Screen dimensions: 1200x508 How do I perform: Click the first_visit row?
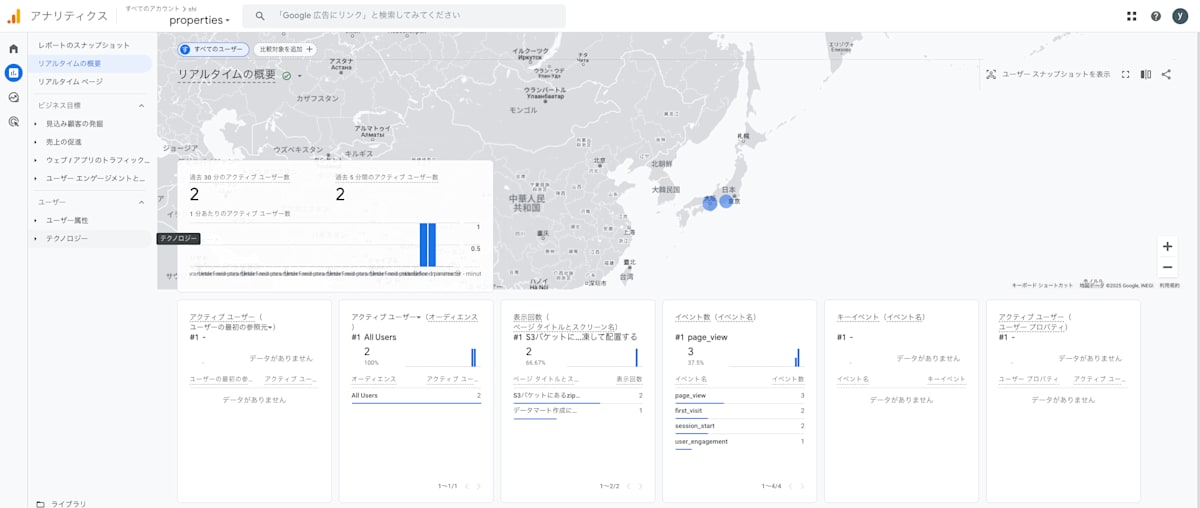point(739,411)
